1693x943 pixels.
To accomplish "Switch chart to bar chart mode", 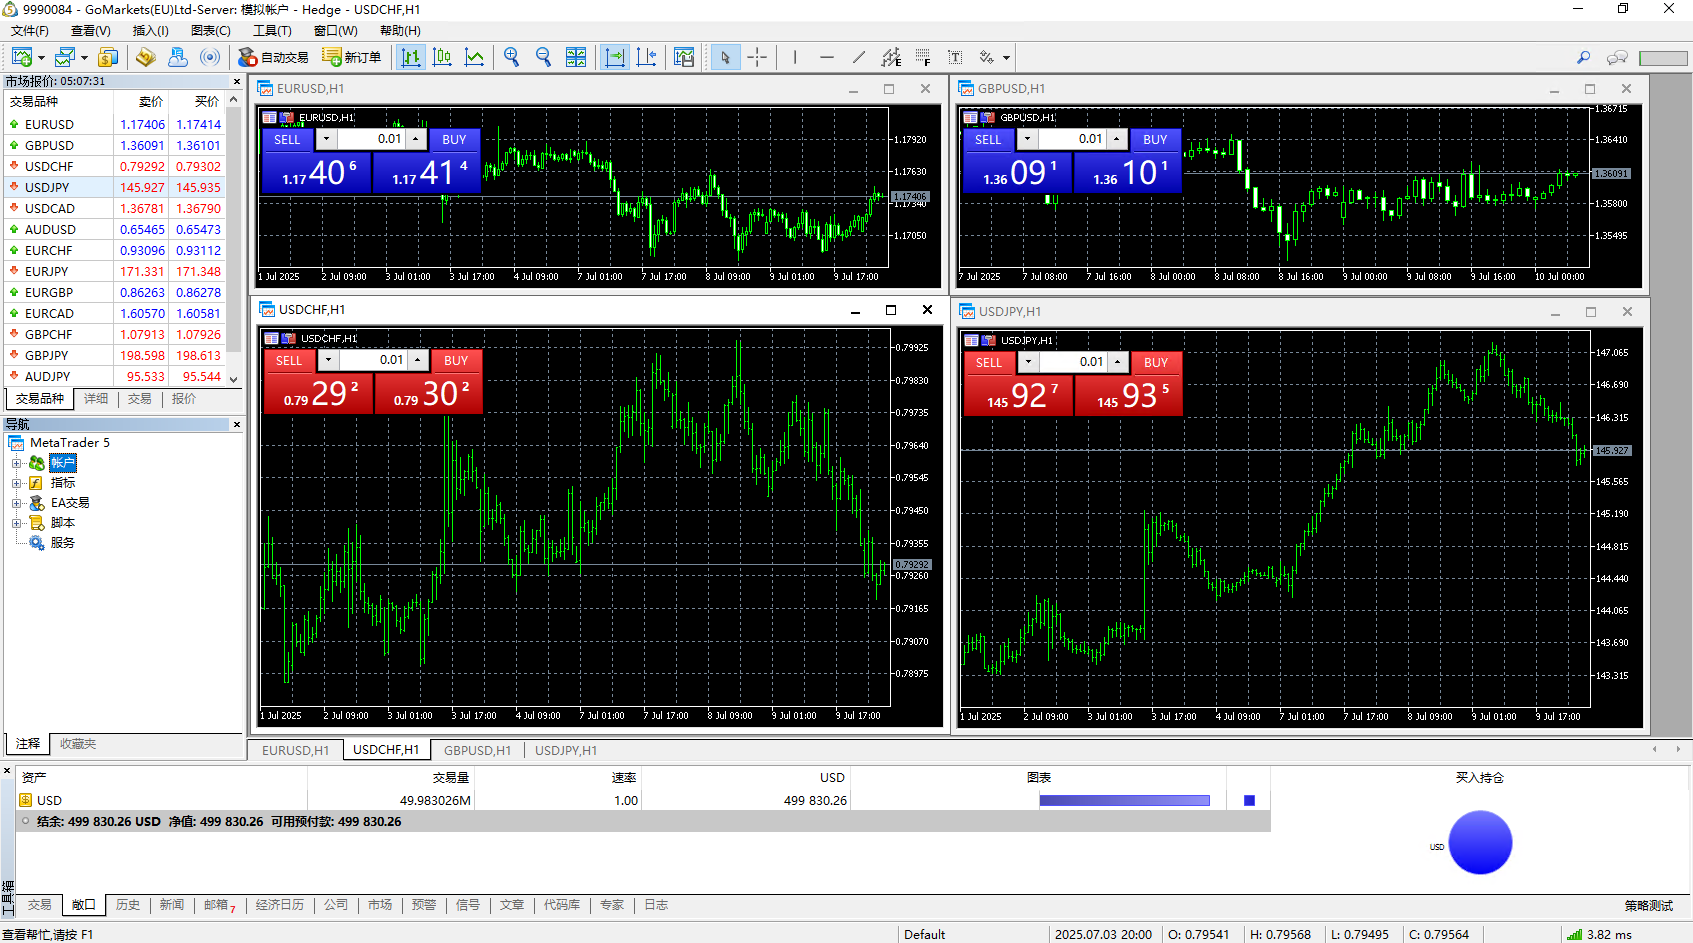I will click(x=410, y=57).
